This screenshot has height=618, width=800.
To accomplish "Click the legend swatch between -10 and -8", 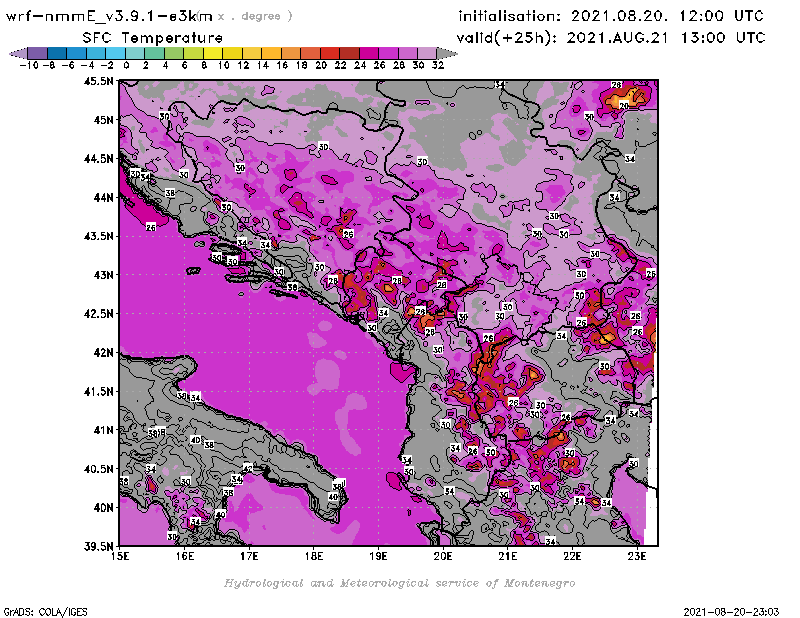I will tap(38, 53).
